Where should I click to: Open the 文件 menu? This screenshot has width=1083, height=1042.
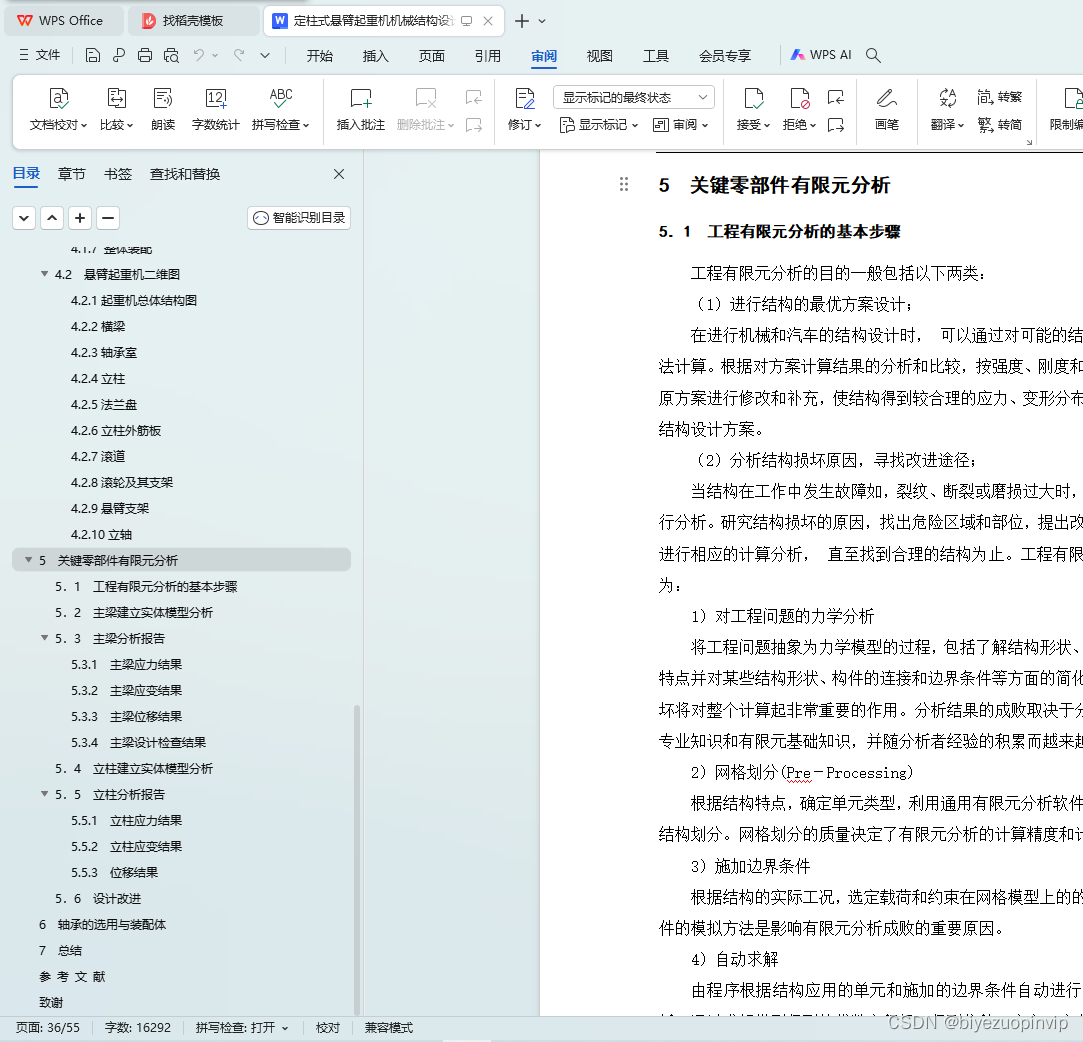pos(39,55)
